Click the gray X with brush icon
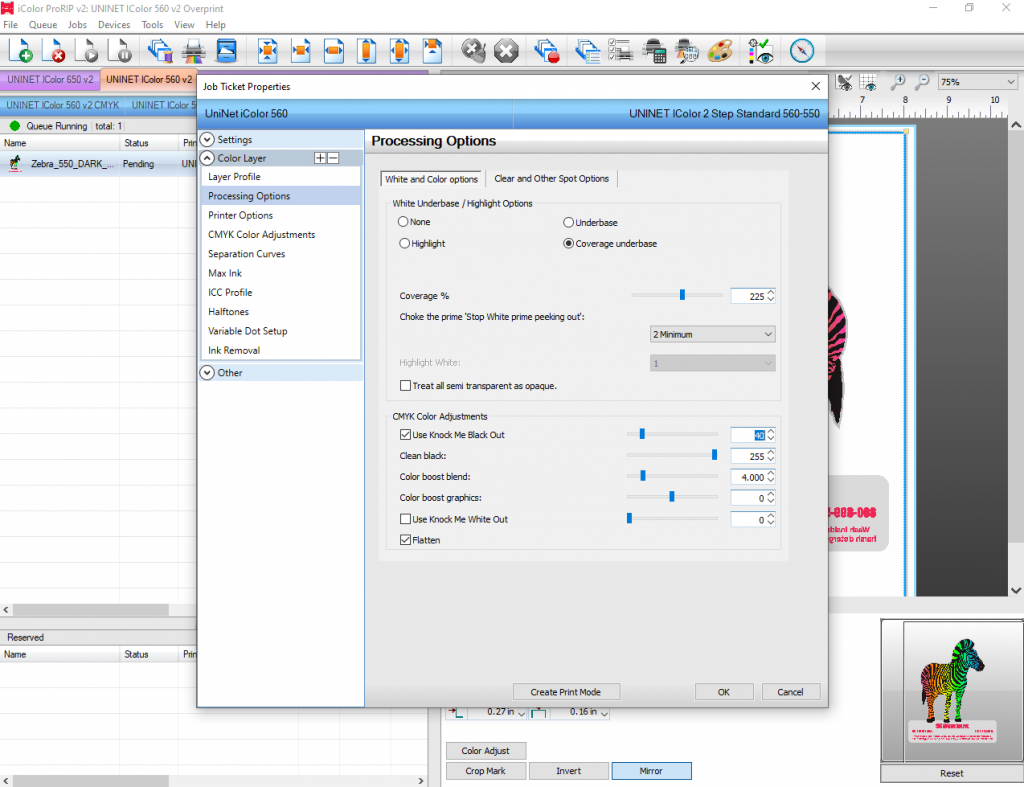Screen dimensions: 1024x787 click(473, 50)
